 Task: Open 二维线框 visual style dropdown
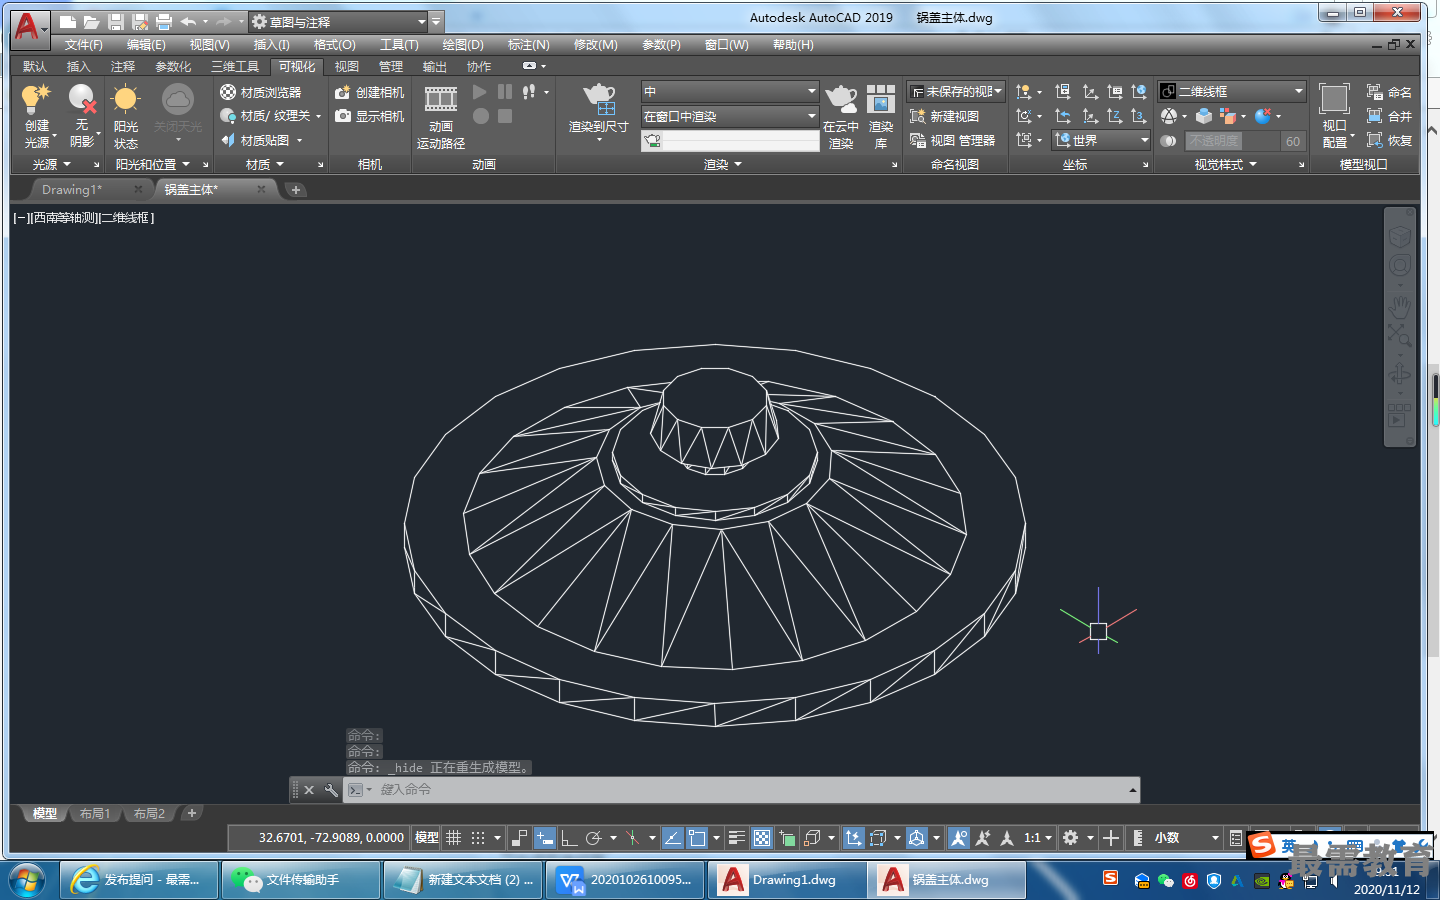click(1232, 91)
